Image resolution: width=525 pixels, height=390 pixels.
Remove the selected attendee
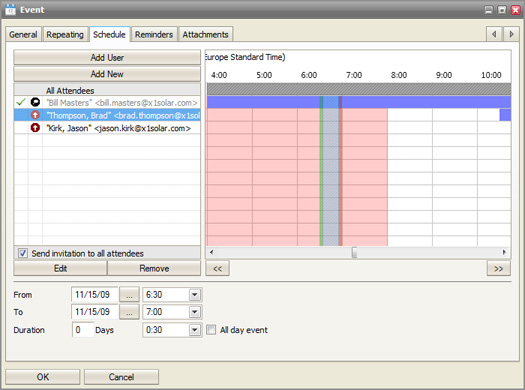[x=154, y=268]
